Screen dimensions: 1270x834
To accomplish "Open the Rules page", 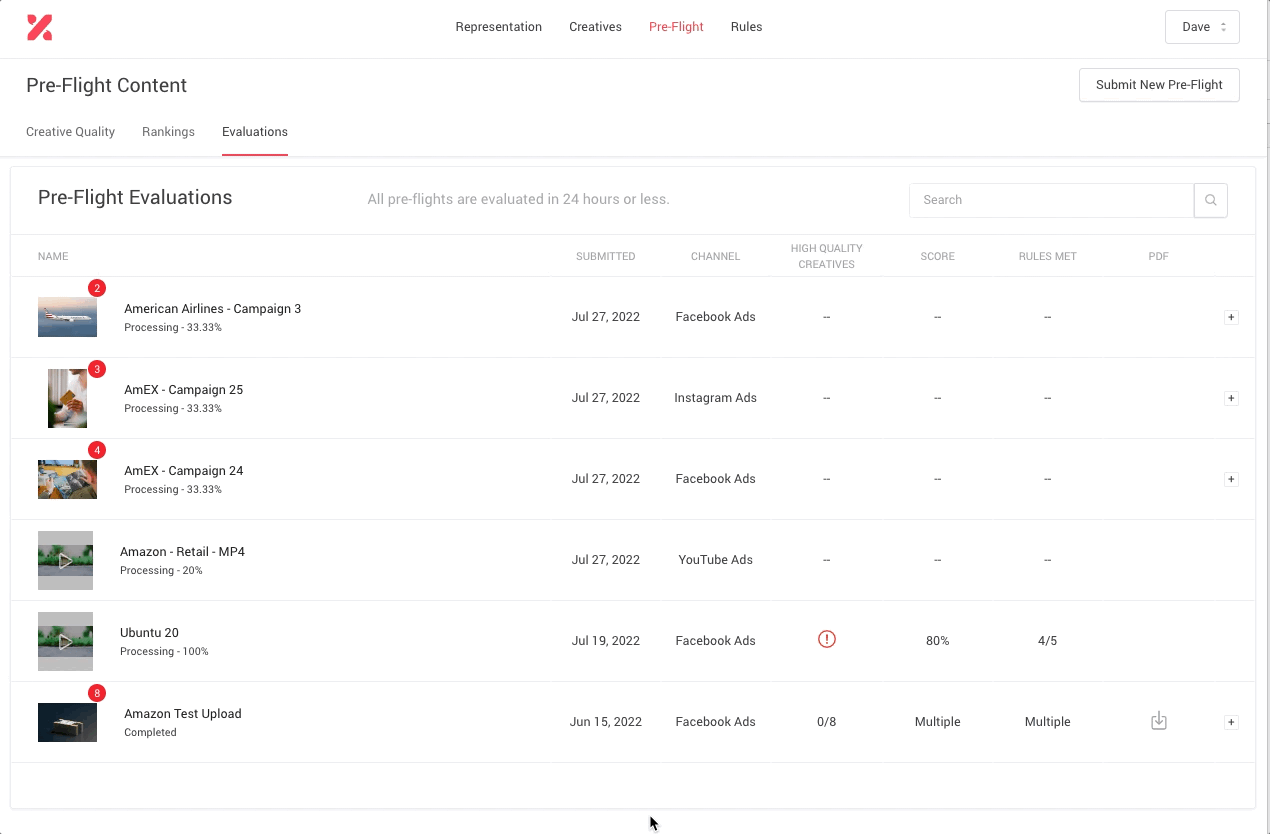I will click(746, 27).
